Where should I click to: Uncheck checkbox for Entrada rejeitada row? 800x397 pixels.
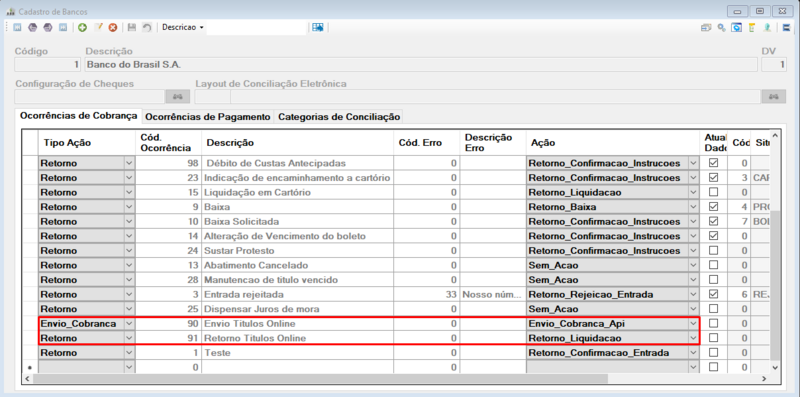(713, 294)
